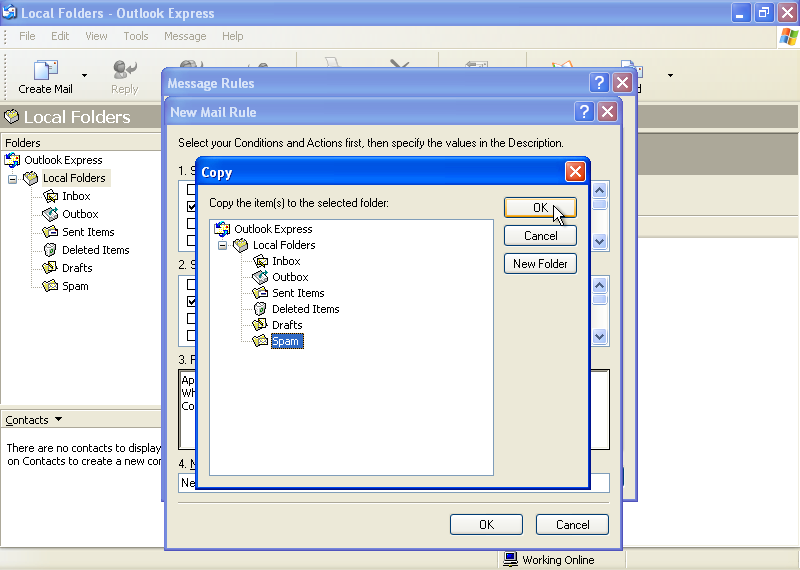The image size is (800, 570).
Task: Click Working Online status bar icon
Action: pyautogui.click(x=510, y=559)
